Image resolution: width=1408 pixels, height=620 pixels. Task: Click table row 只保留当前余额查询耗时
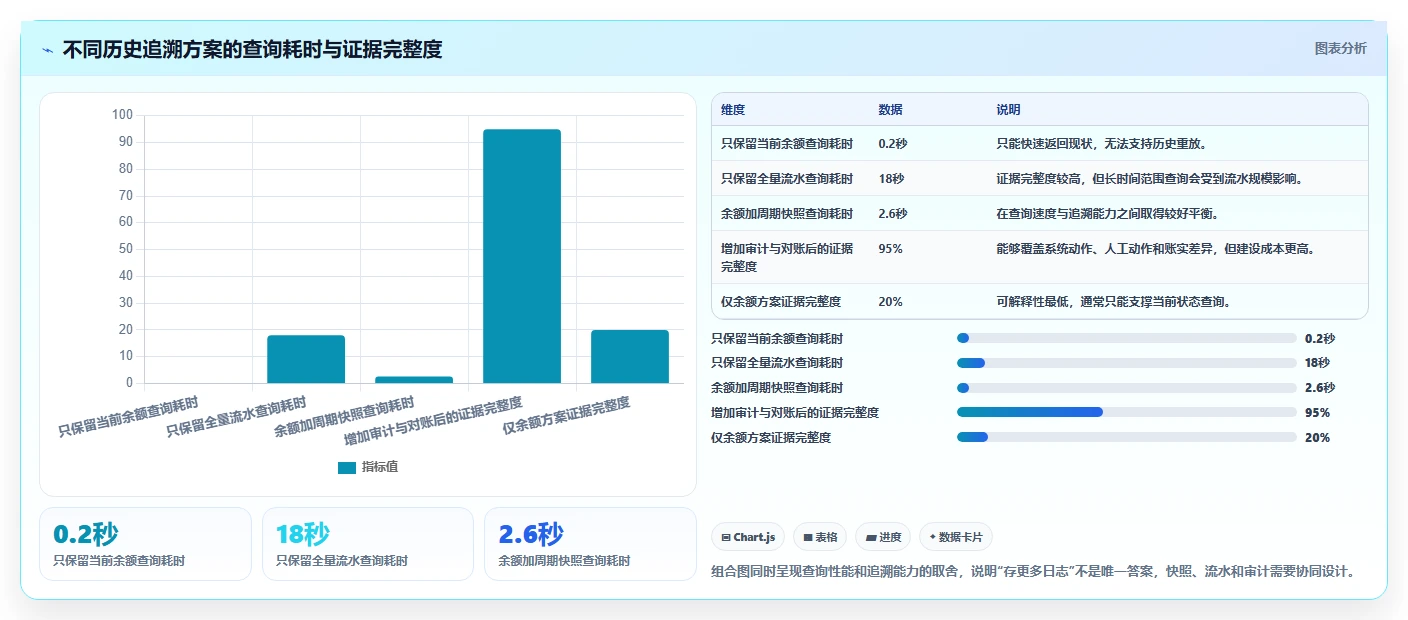pyautogui.click(x=1039, y=144)
